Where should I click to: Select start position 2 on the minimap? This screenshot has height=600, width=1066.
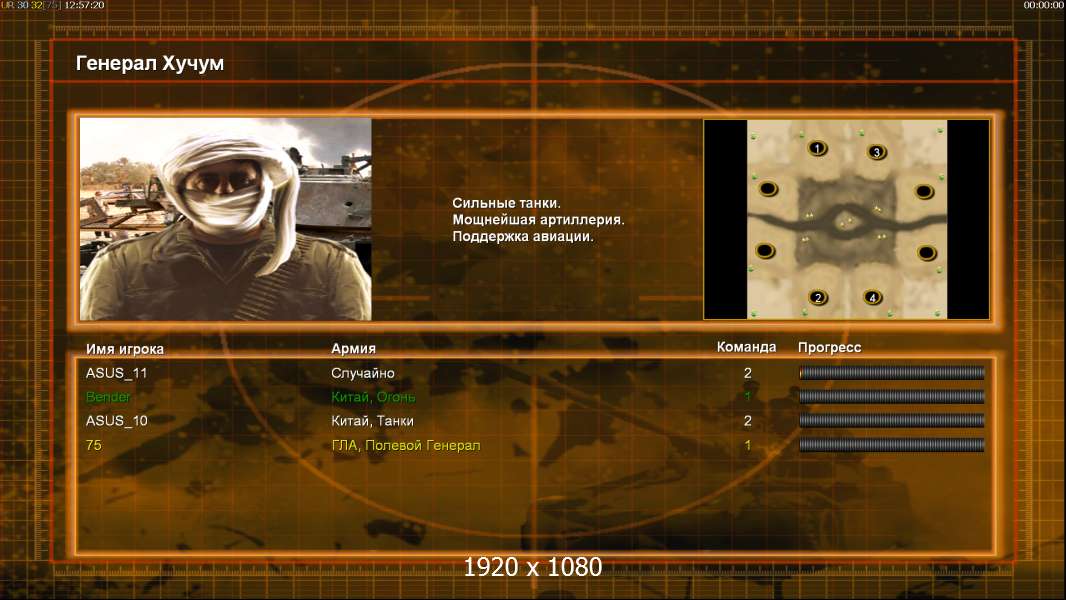click(818, 297)
